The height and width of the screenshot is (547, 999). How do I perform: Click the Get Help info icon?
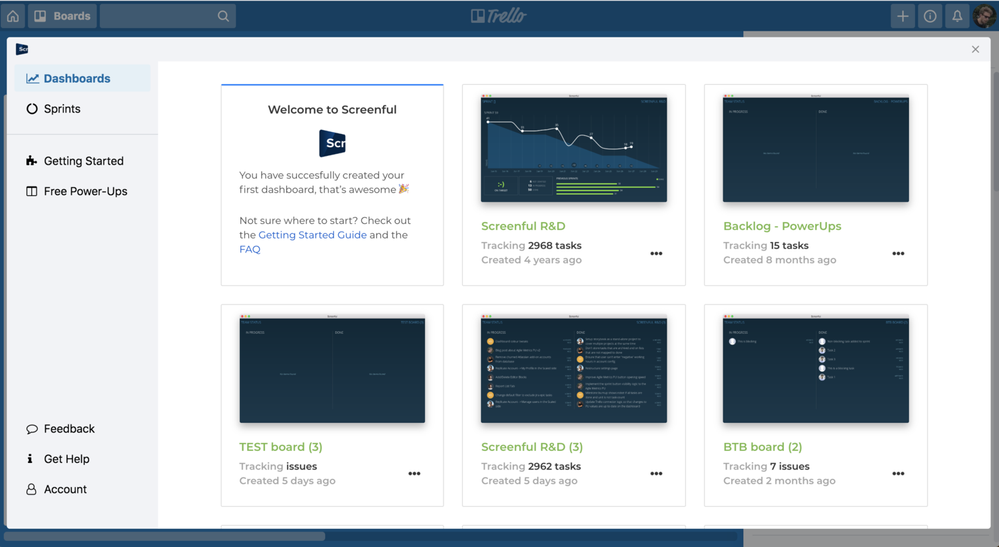30,458
